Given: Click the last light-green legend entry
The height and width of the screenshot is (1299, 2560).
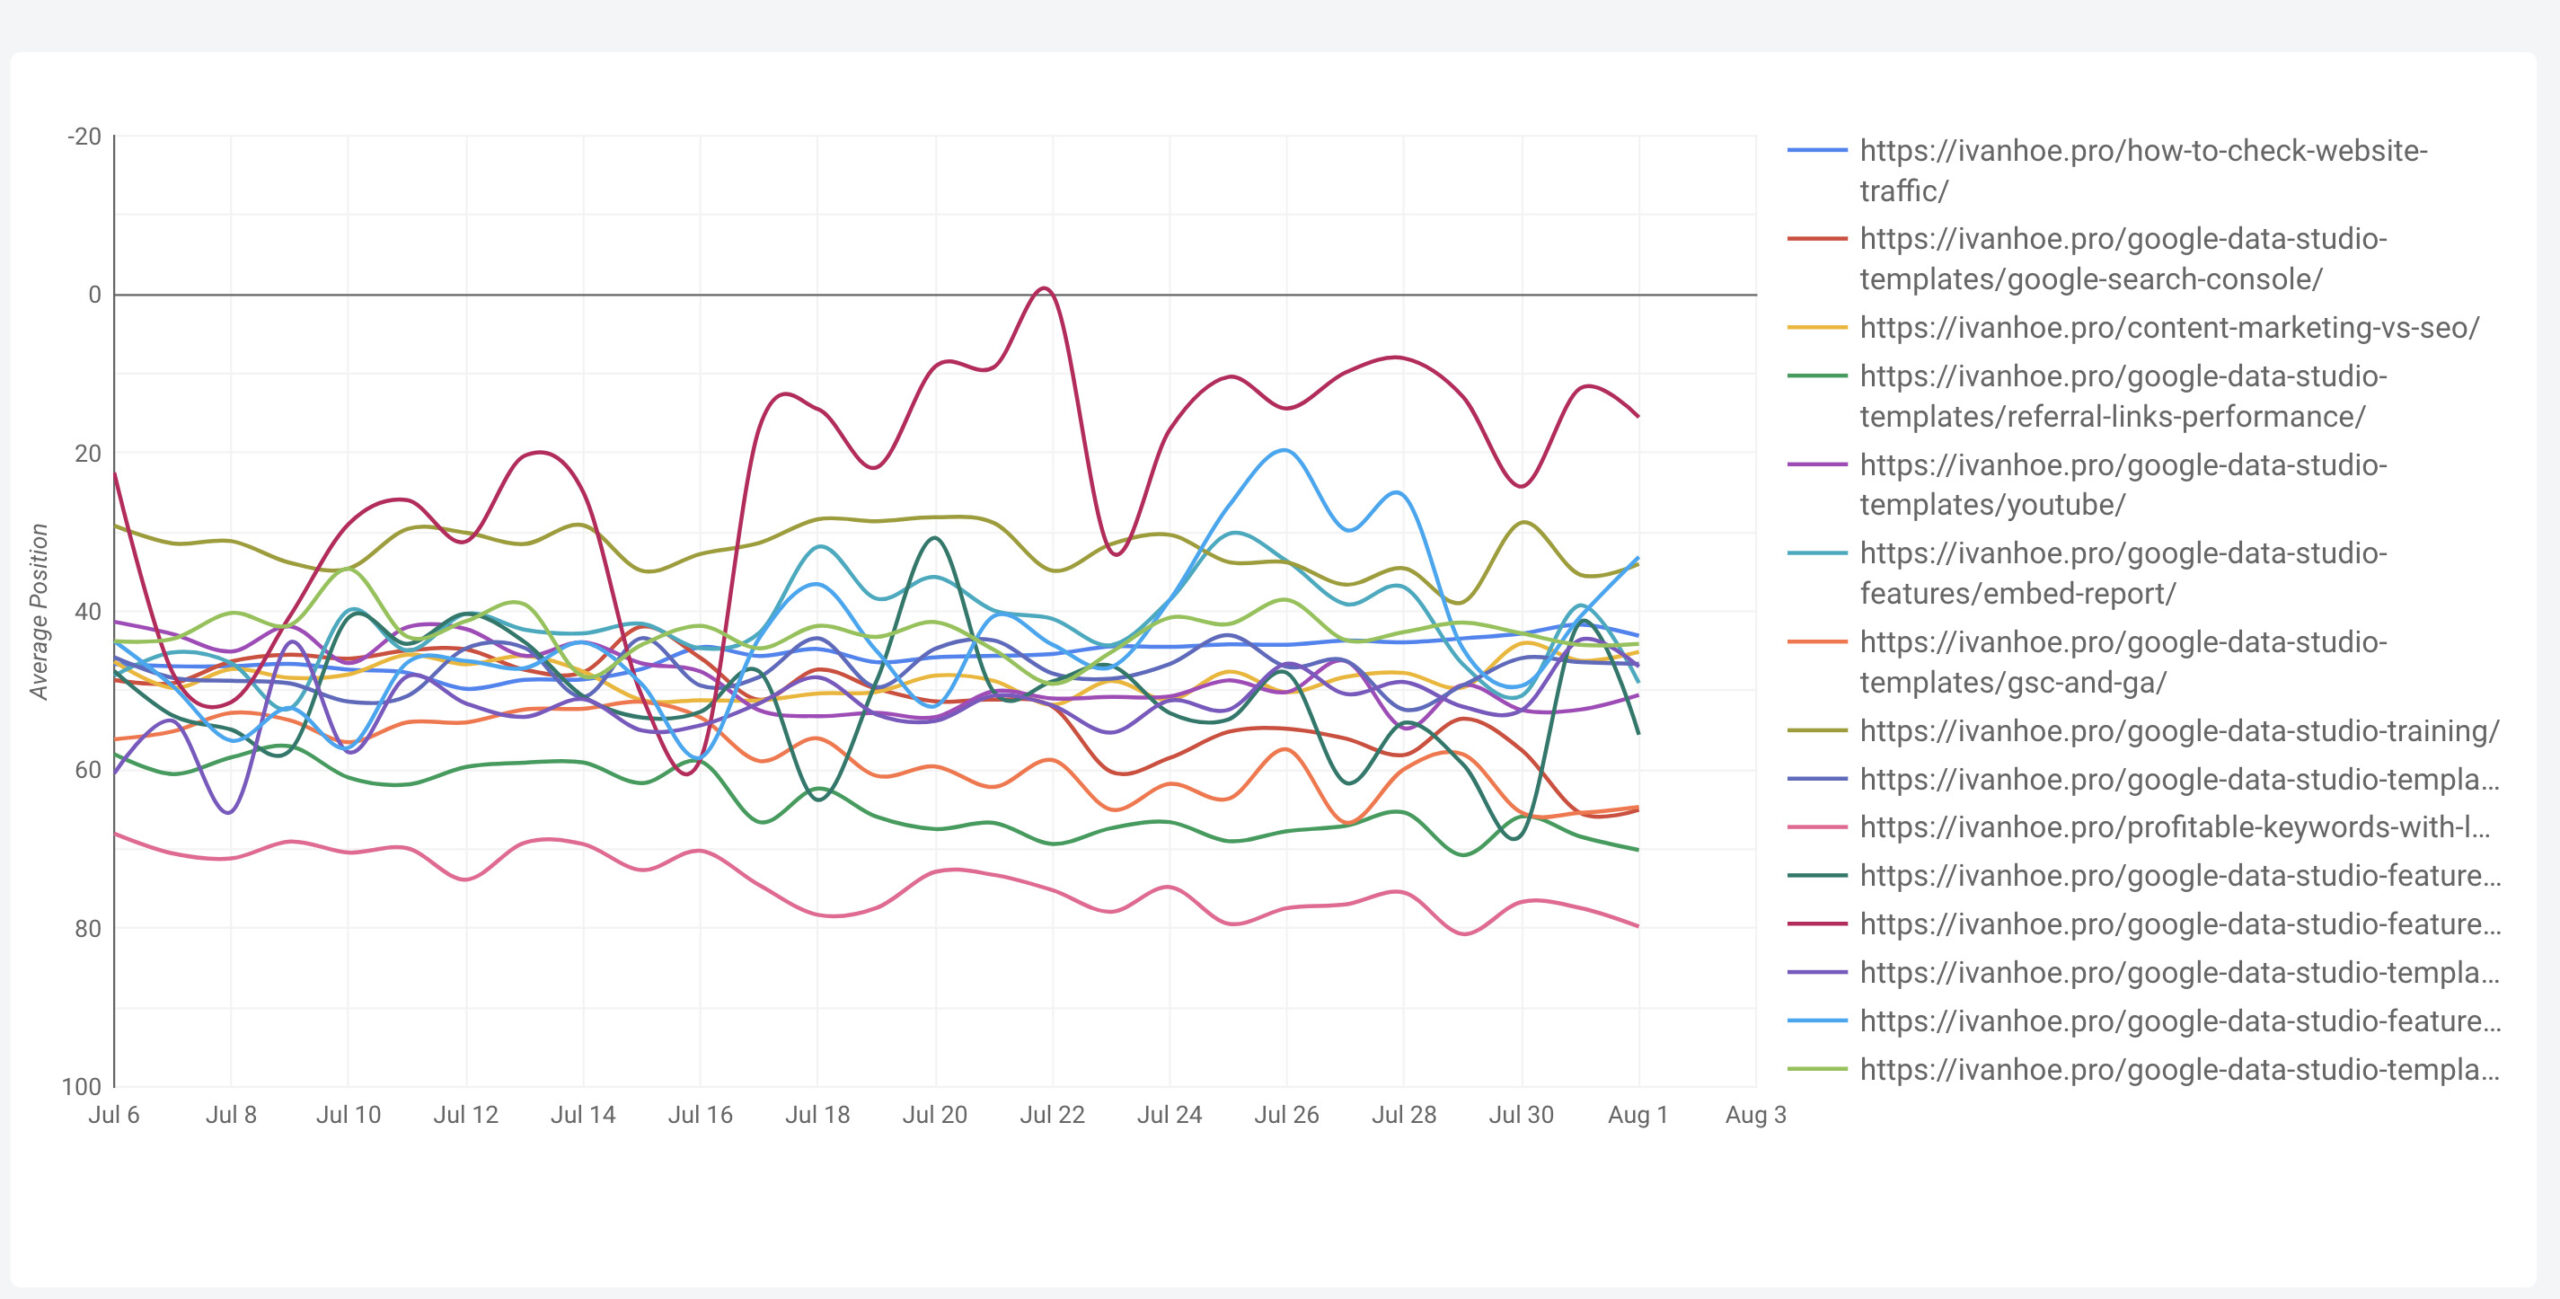Looking at the screenshot, I should 2178,1069.
